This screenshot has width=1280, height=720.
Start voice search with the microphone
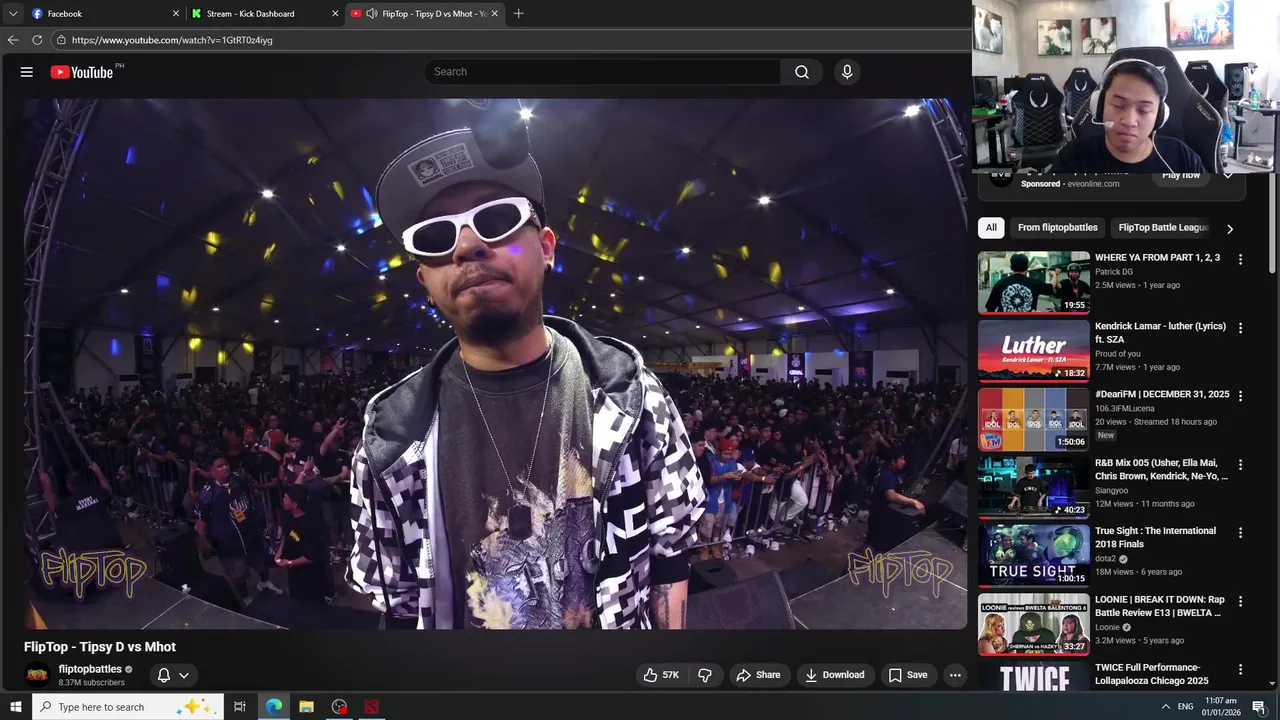[x=847, y=72]
